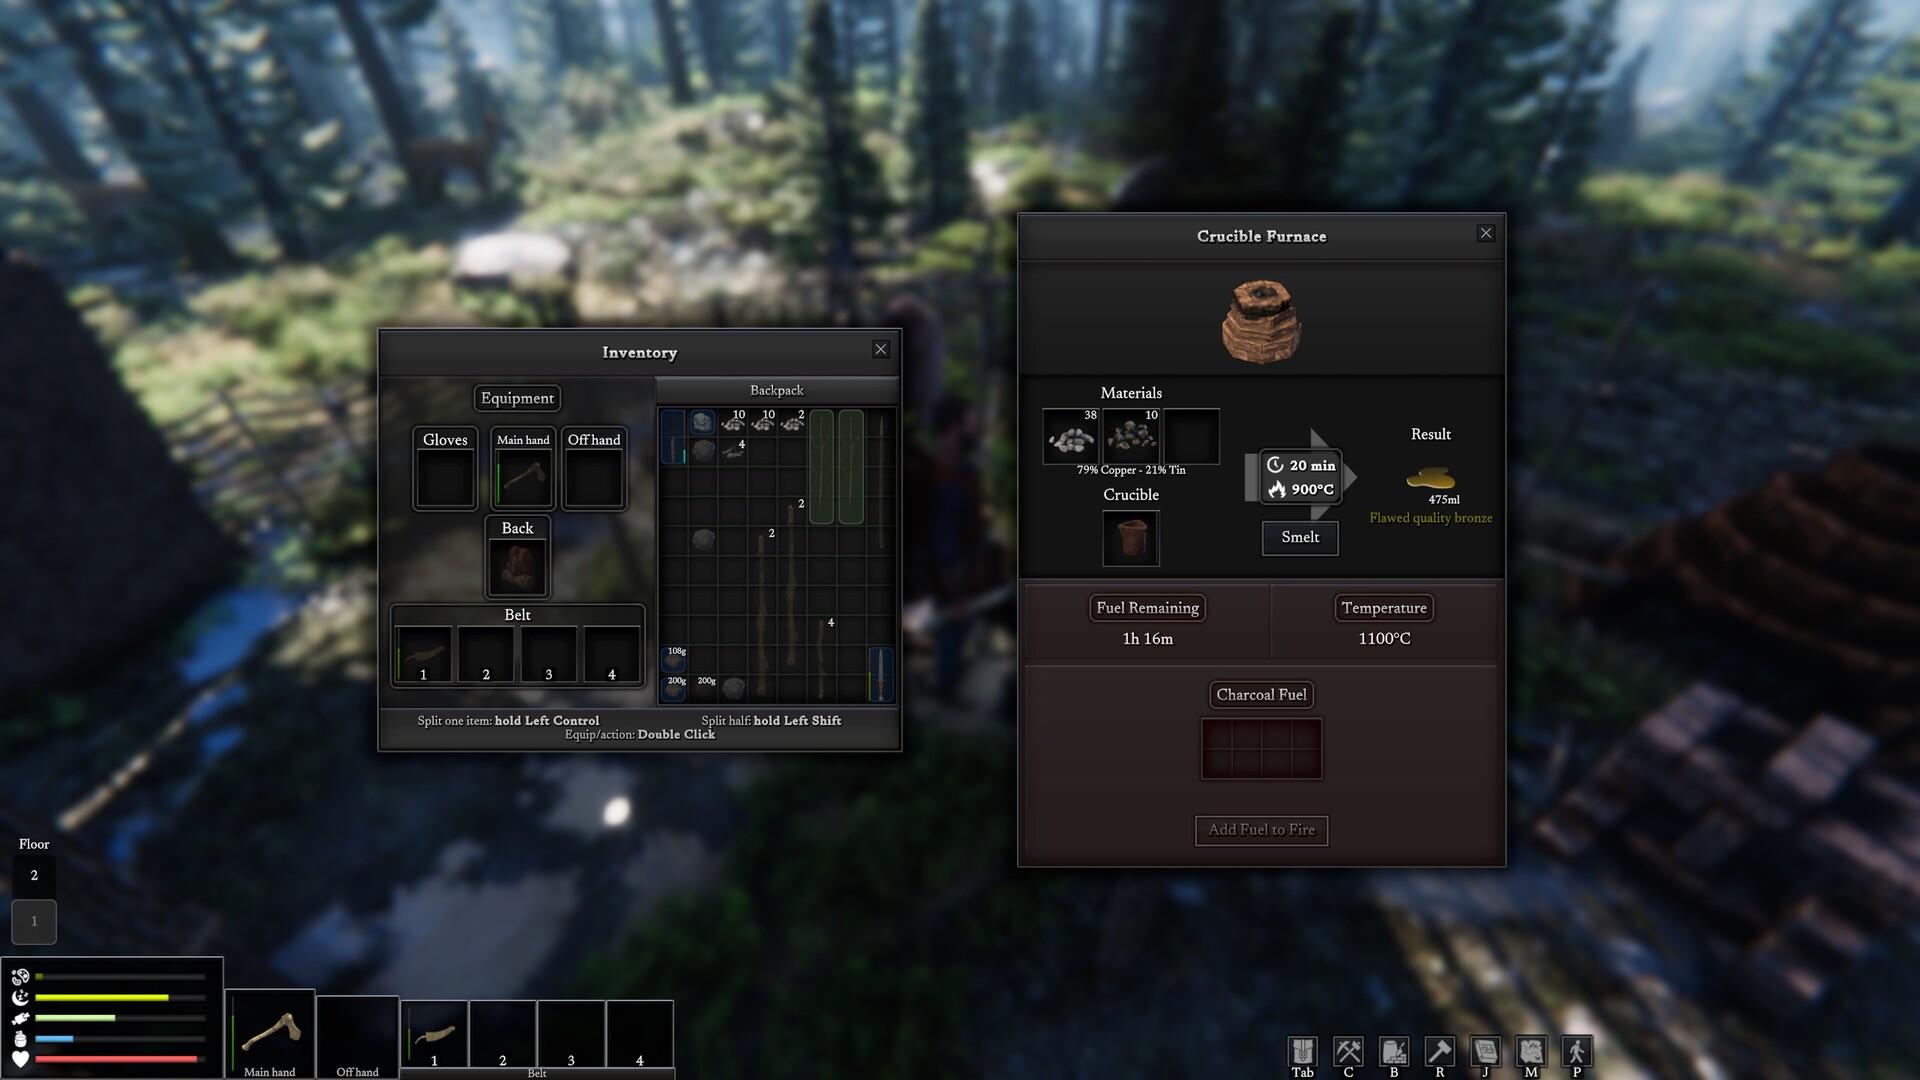This screenshot has width=1920, height=1080.
Task: Click belt slot 2 item
Action: pyautogui.click(x=487, y=655)
